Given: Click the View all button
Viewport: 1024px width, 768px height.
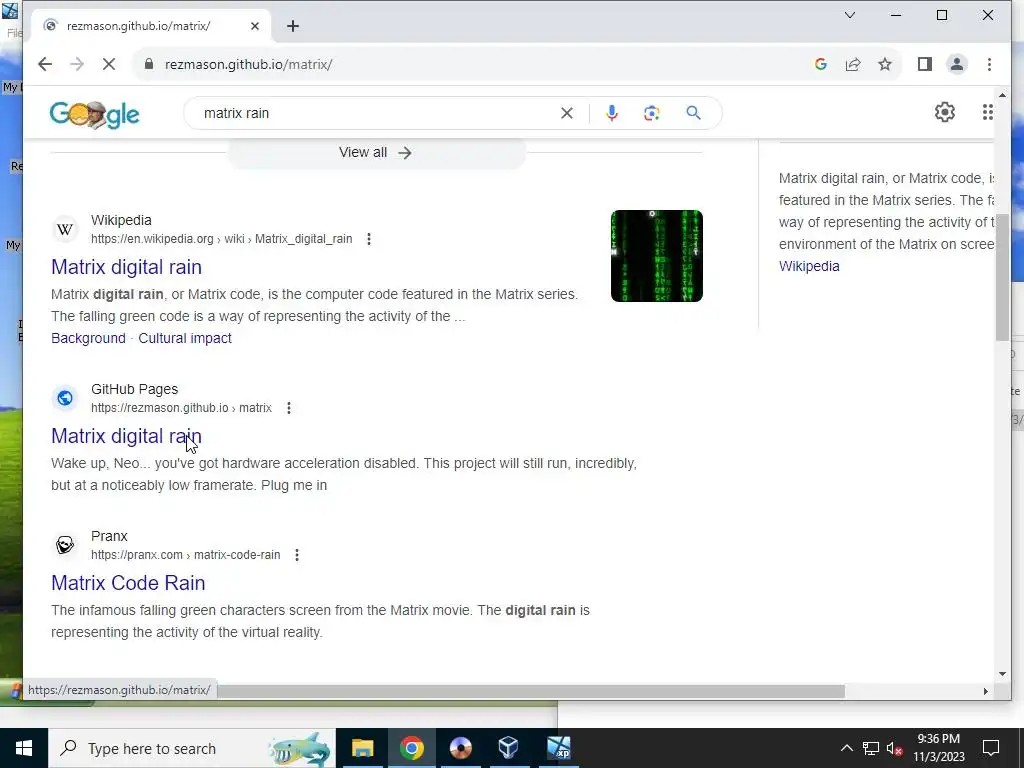Looking at the screenshot, I should pyautogui.click(x=376, y=153).
